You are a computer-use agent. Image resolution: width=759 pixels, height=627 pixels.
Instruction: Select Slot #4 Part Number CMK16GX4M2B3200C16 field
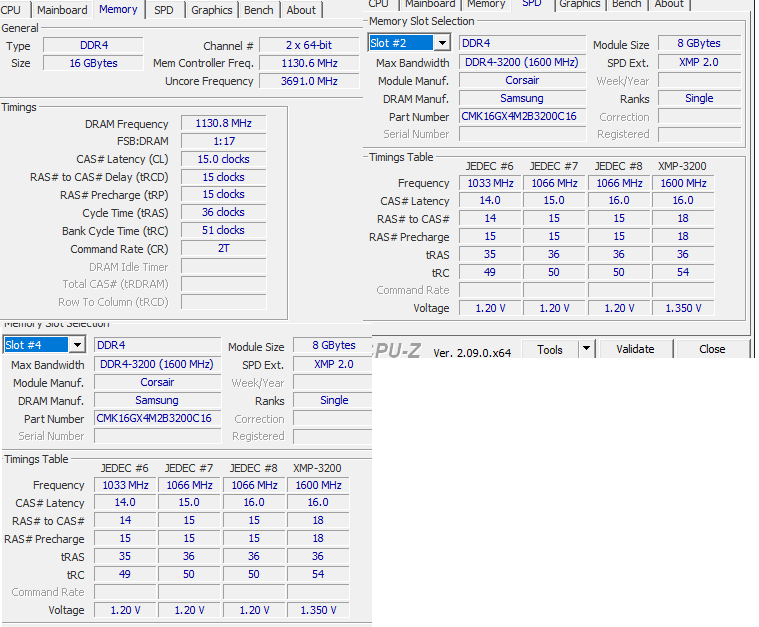157,418
